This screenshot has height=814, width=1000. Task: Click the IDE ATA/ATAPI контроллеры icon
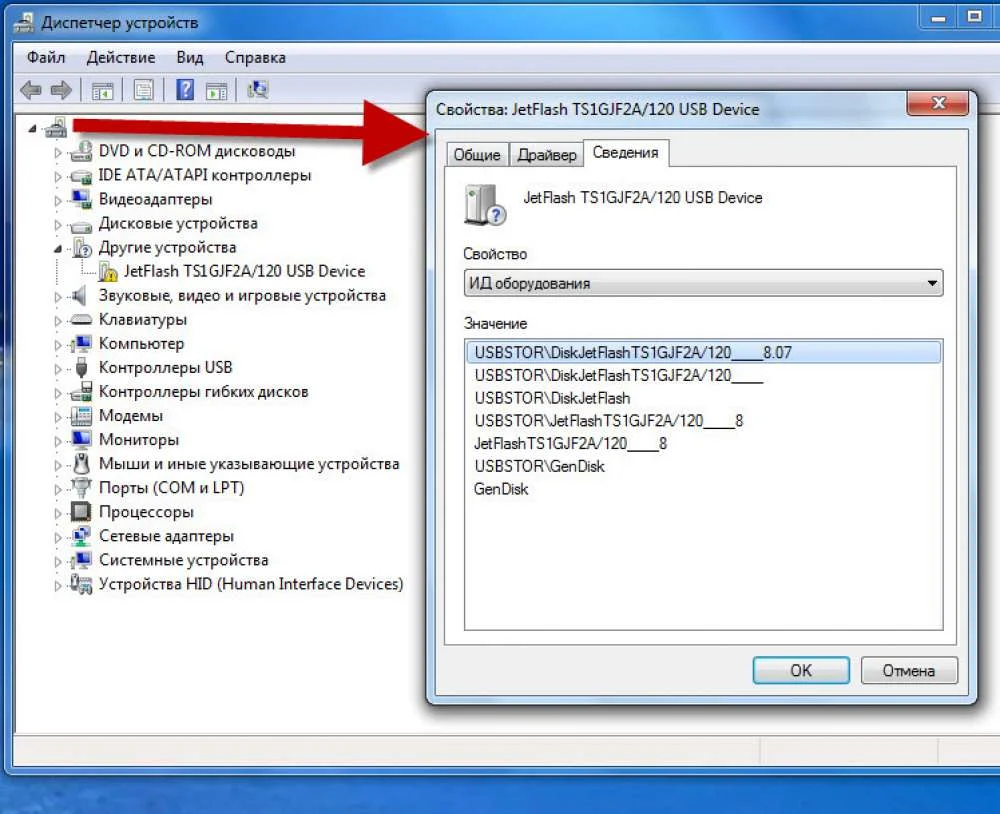coord(81,175)
